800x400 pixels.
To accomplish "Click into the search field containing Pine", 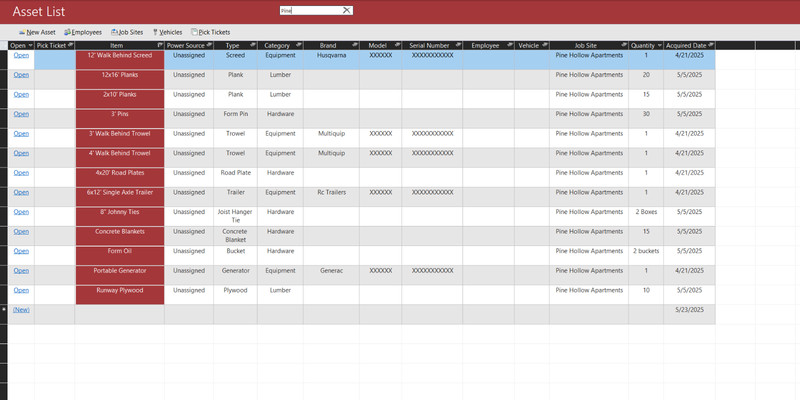I will click(x=310, y=10).
